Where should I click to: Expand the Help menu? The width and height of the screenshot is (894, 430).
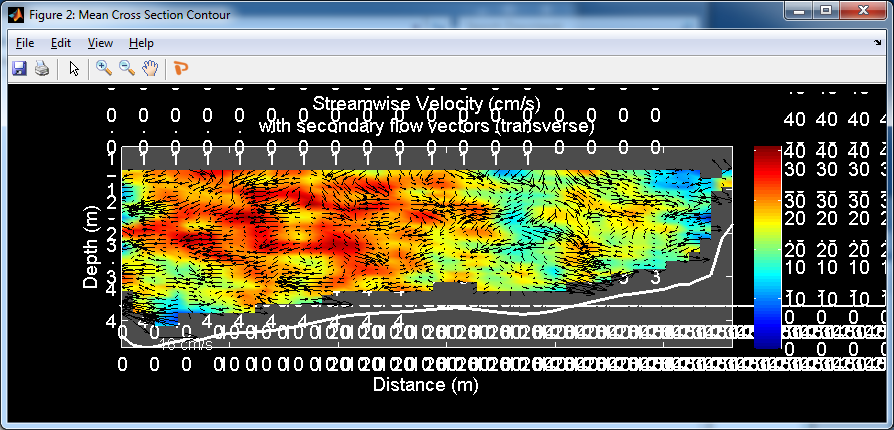point(141,43)
